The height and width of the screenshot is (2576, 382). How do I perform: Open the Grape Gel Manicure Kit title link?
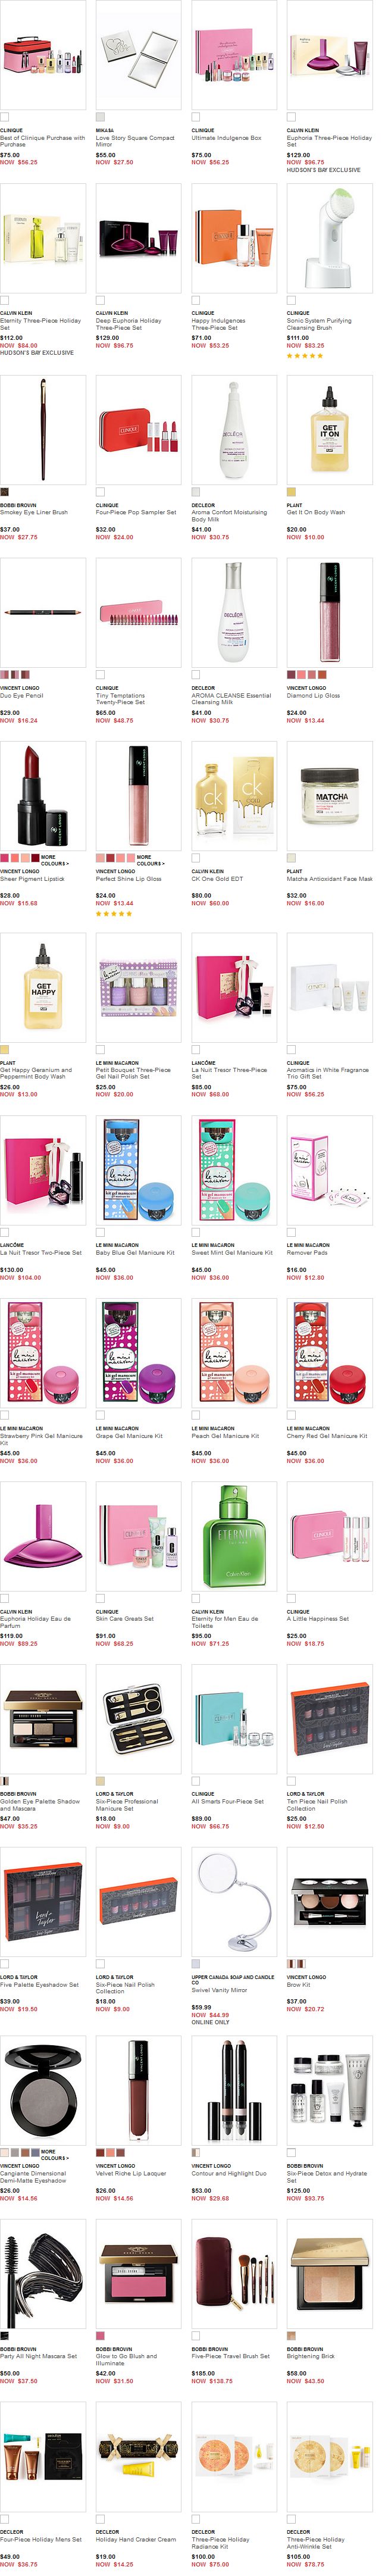pos(131,1435)
